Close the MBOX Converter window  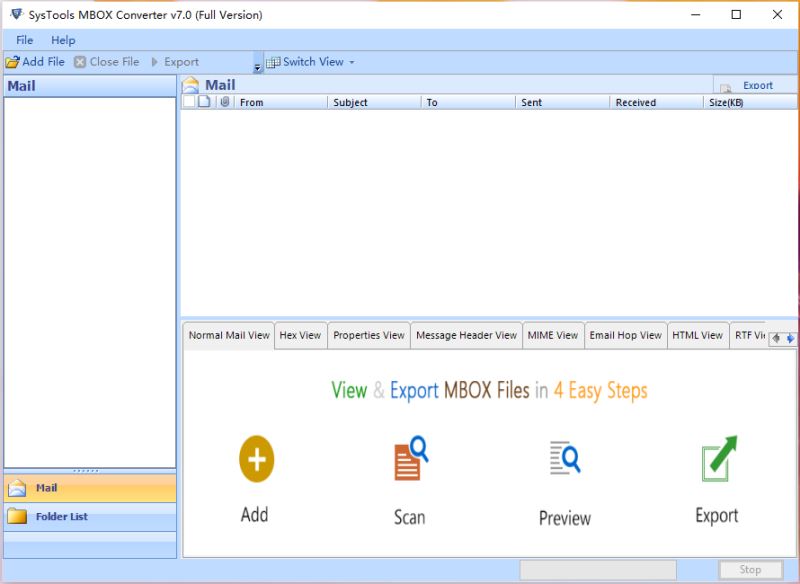778,15
